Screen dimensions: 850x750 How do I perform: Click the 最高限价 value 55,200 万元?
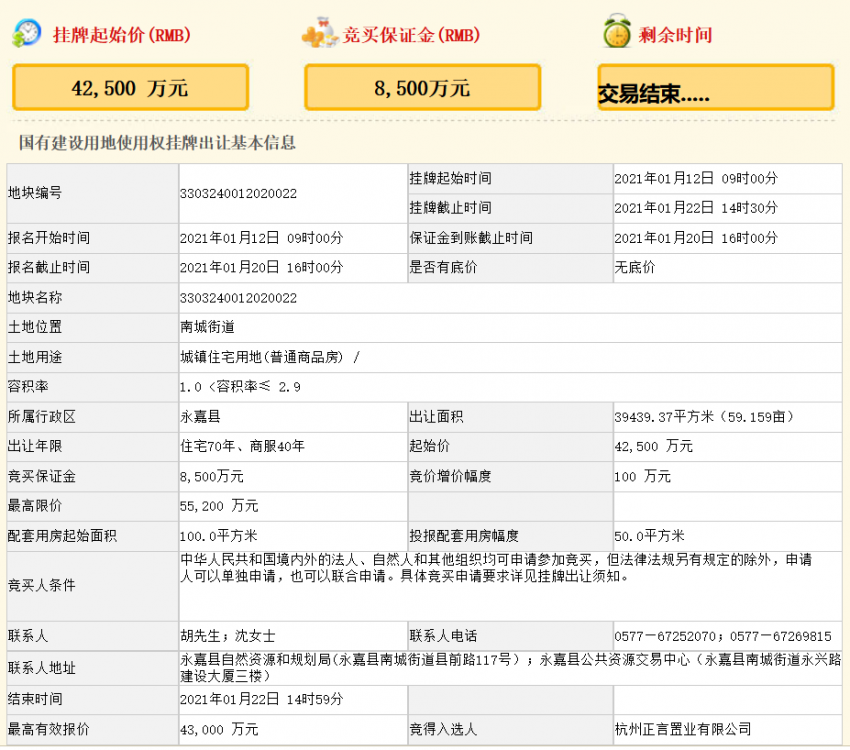pyautogui.click(x=219, y=506)
